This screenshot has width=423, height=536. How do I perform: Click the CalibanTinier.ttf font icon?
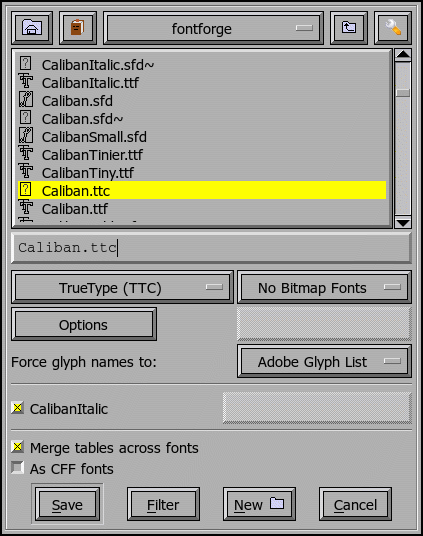click(x=26, y=154)
